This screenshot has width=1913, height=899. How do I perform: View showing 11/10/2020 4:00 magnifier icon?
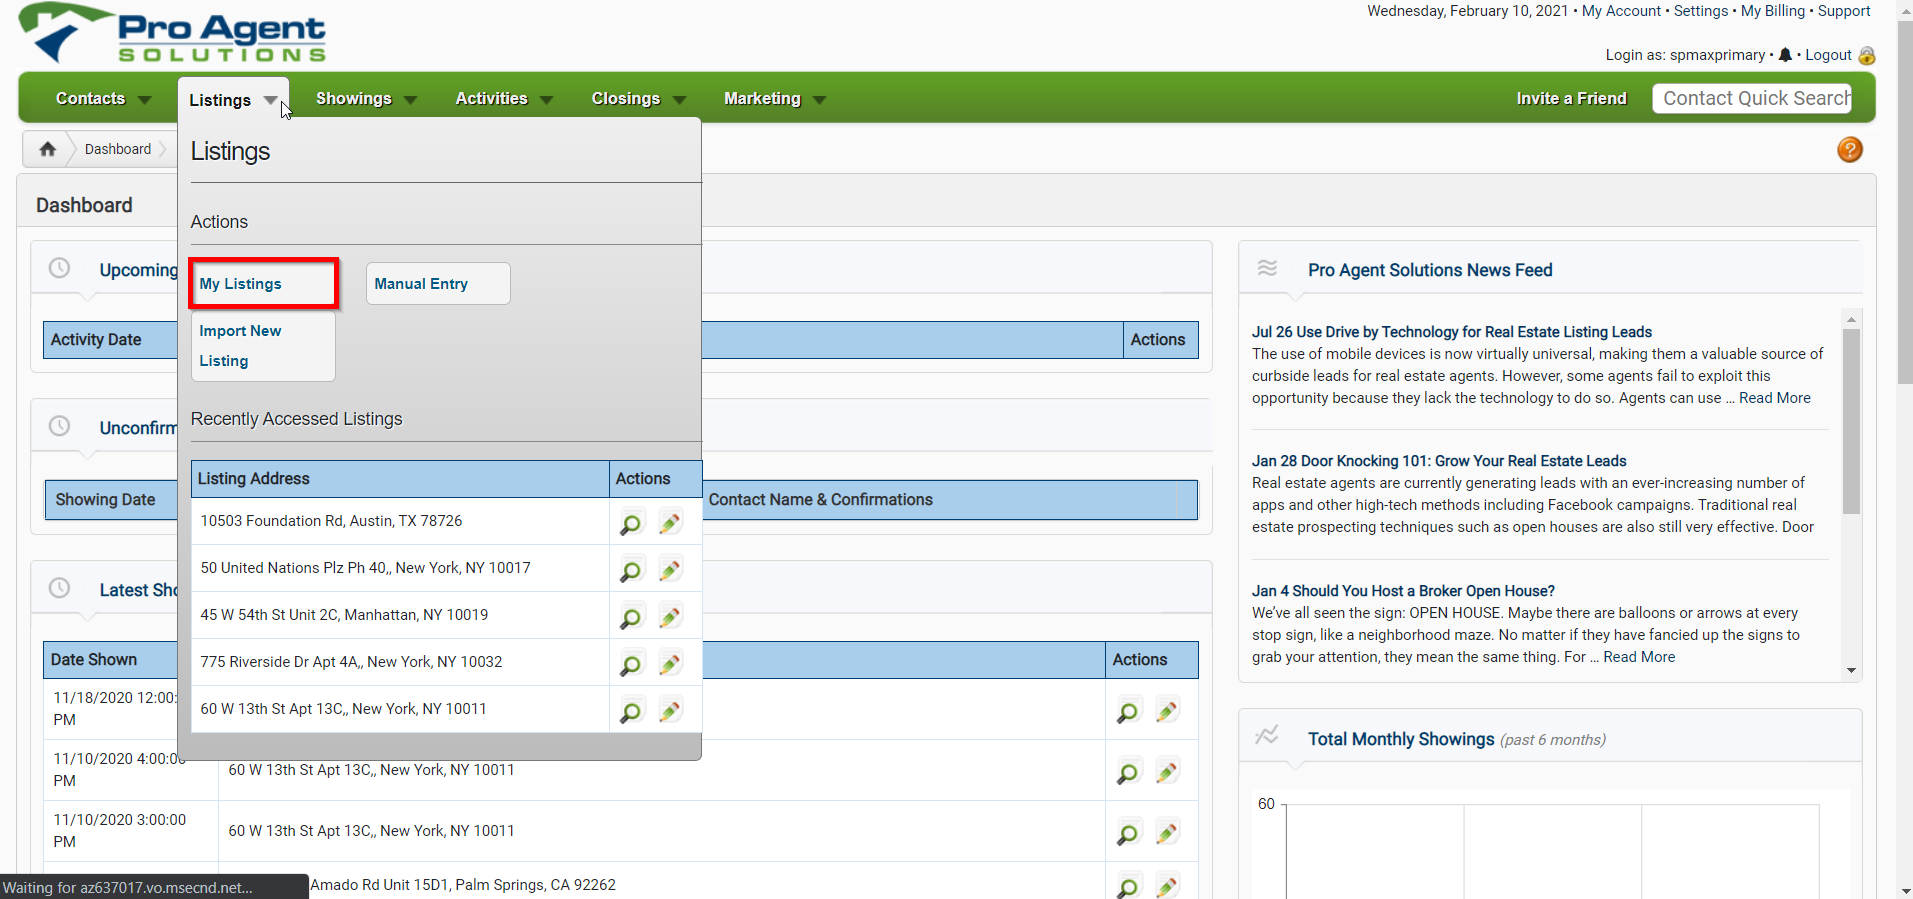pyautogui.click(x=1127, y=772)
